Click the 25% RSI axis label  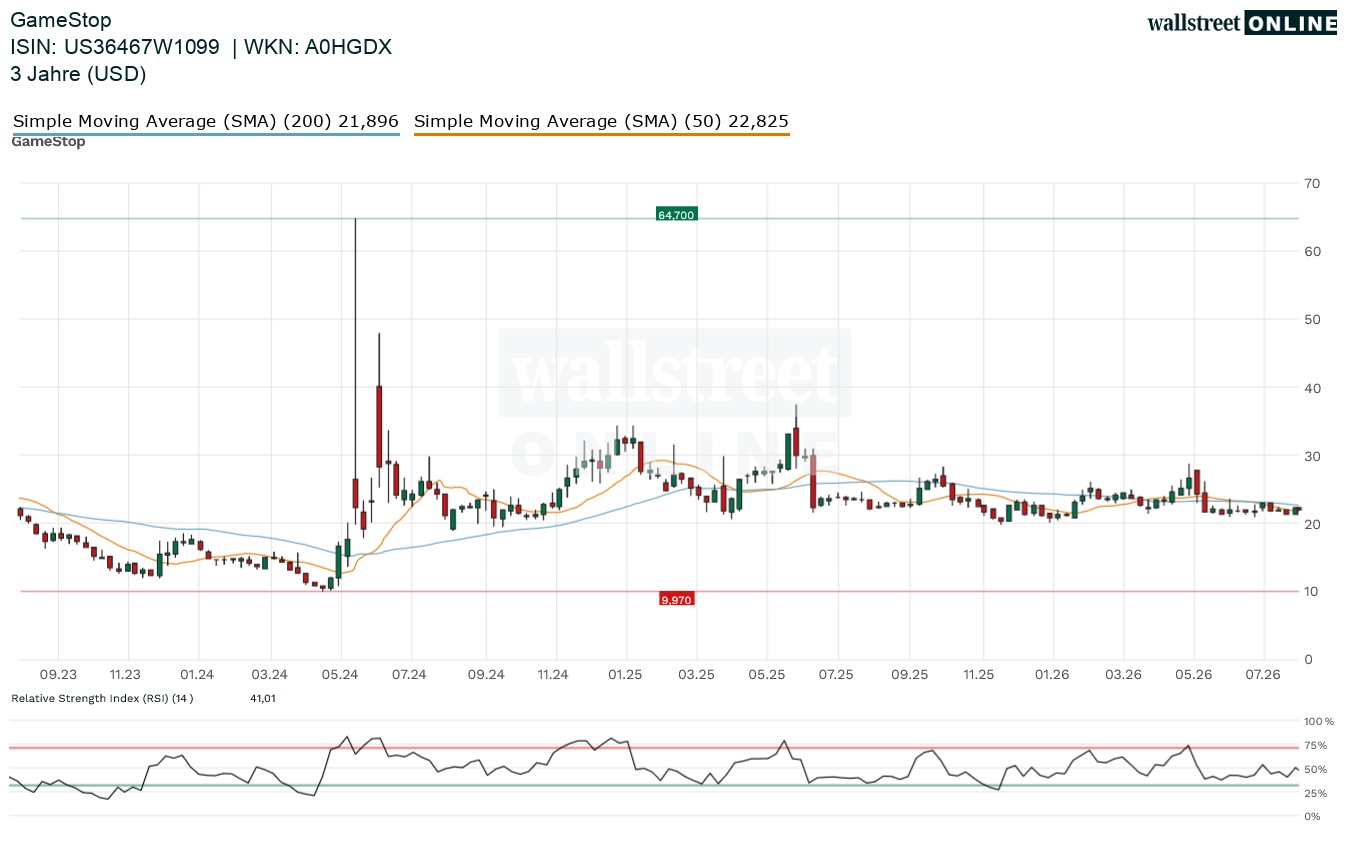click(1316, 793)
